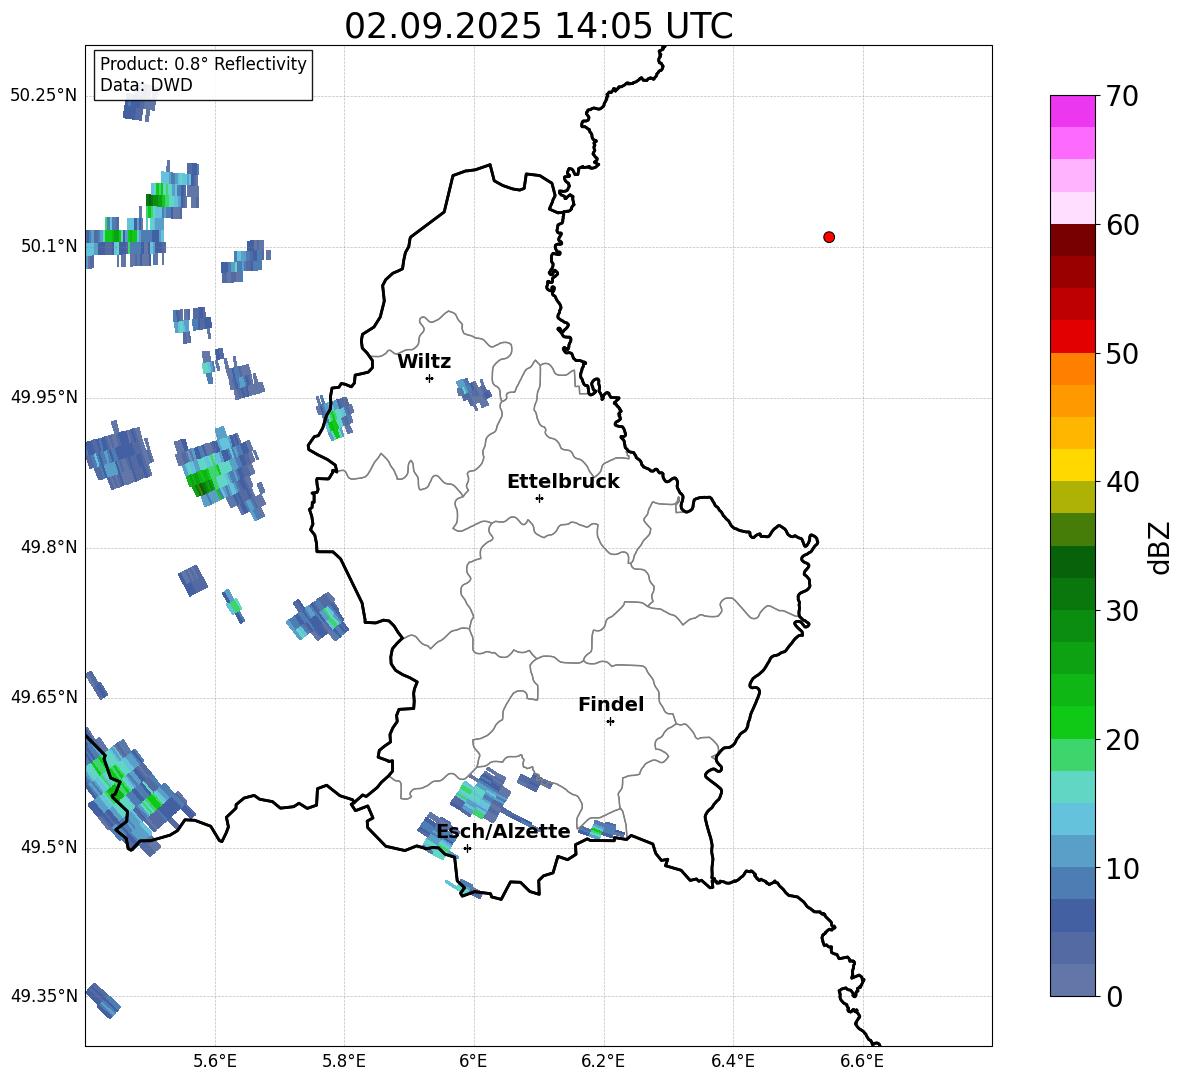Click the 50.25°N latitude tick label

(x=44, y=96)
